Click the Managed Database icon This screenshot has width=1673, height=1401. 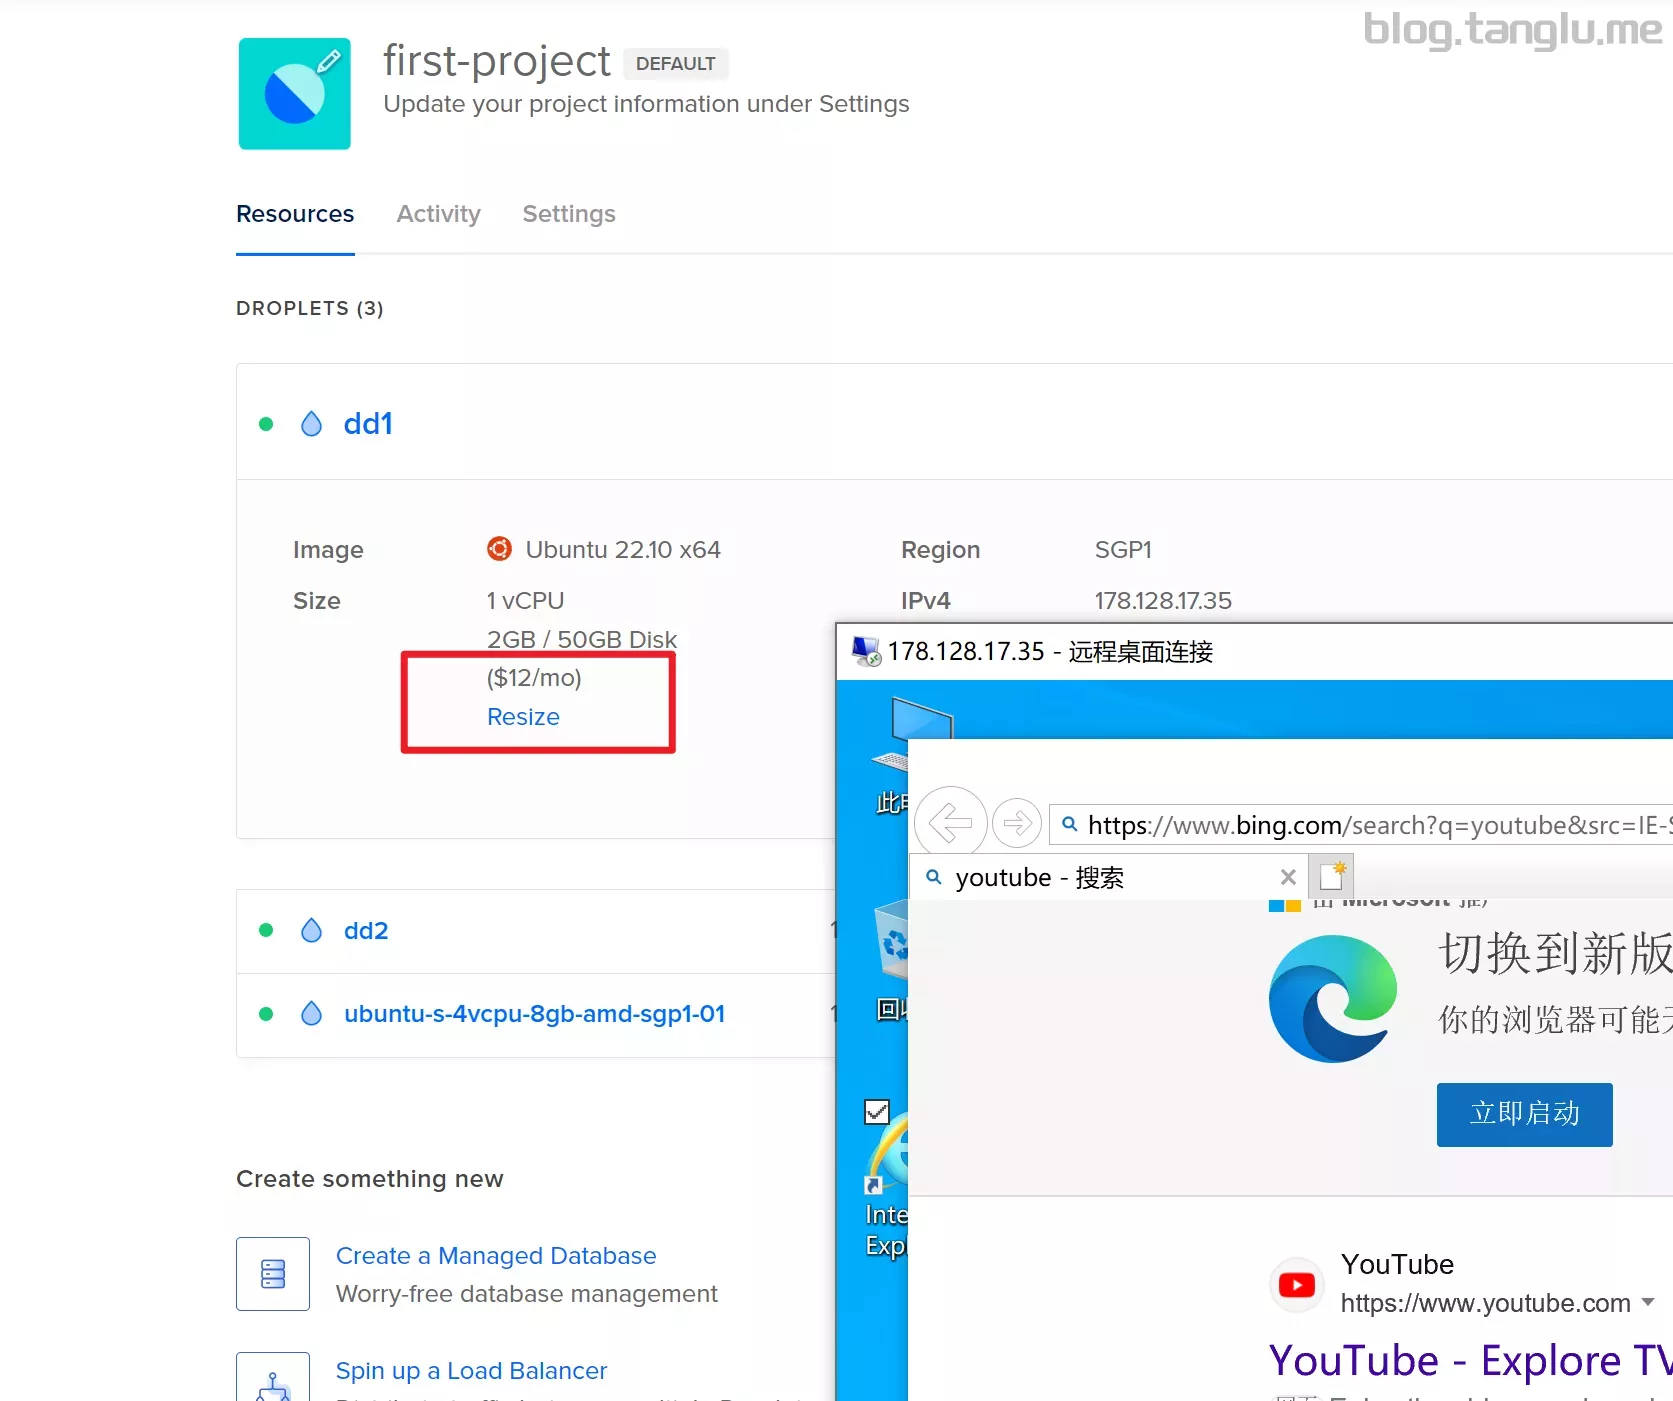point(273,1273)
